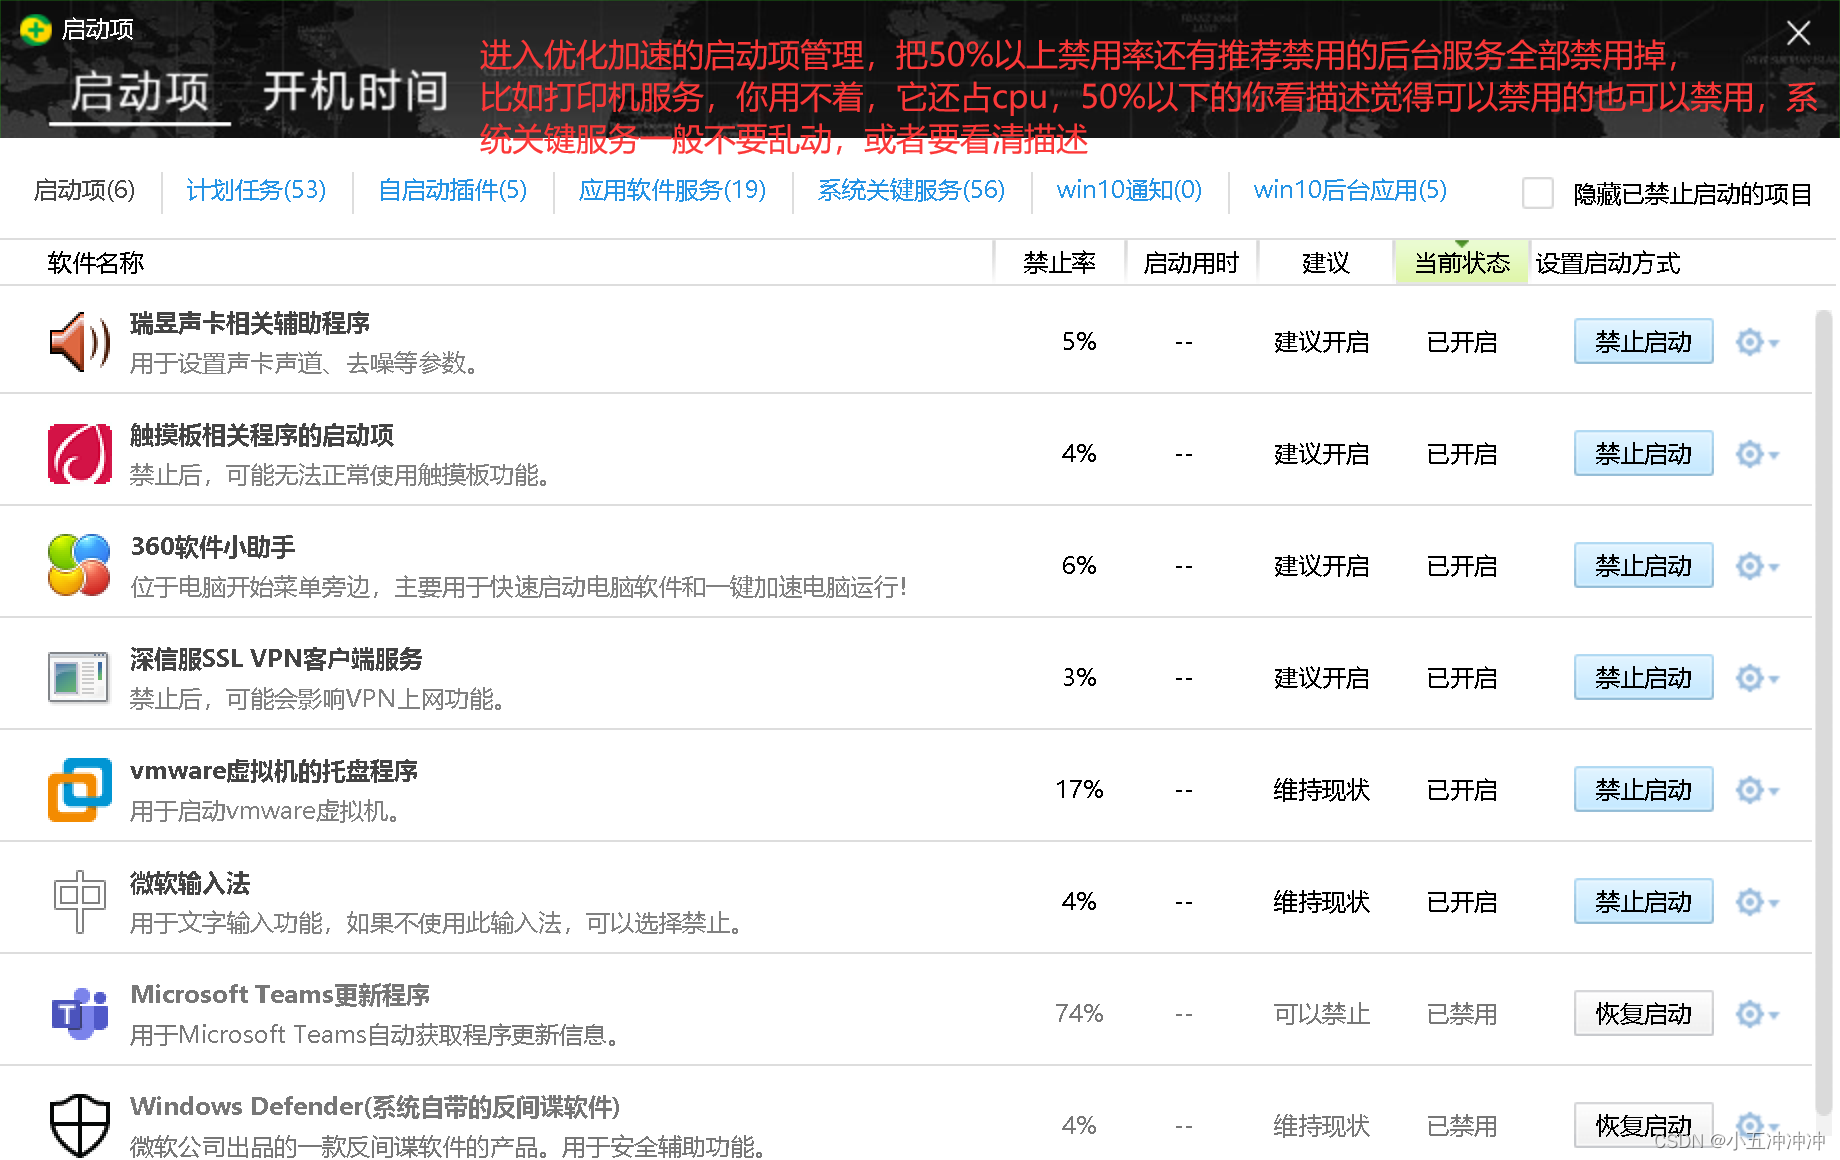This screenshot has width=1840, height=1160.
Task: Click 建议开启 for 360软件小助手 row
Action: point(1321,566)
